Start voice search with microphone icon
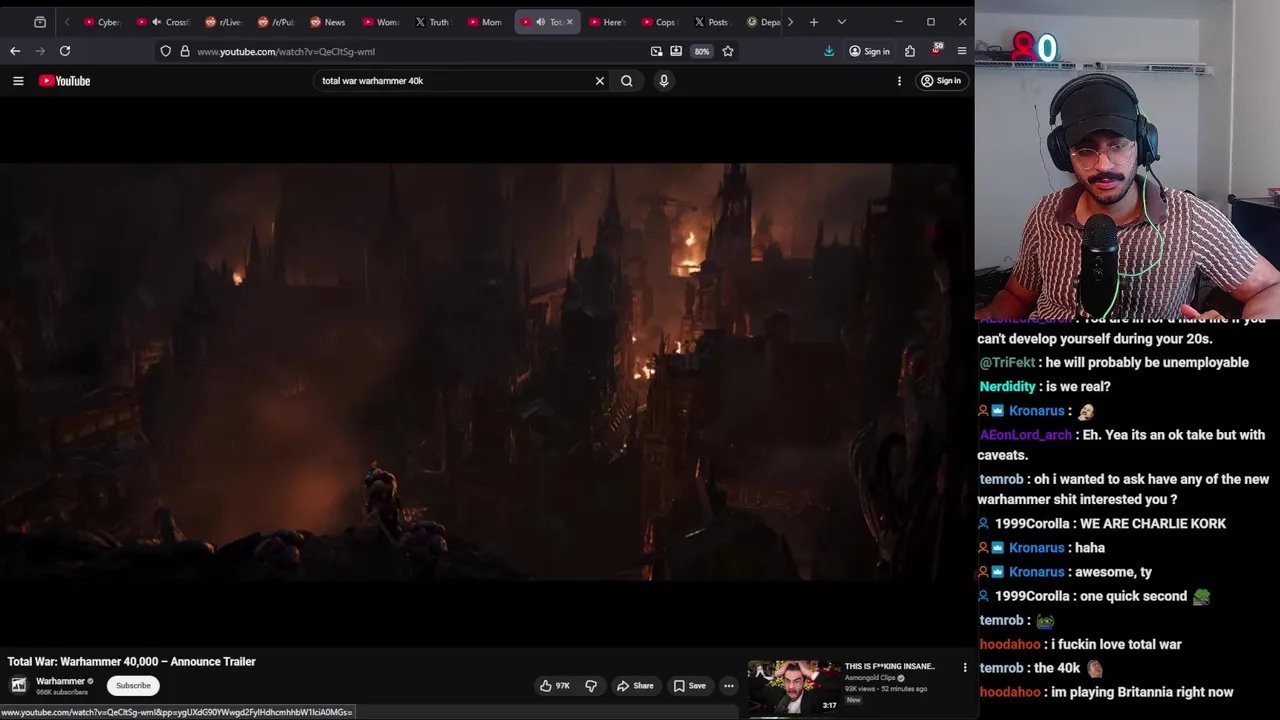This screenshot has width=1280, height=720. pos(664,81)
